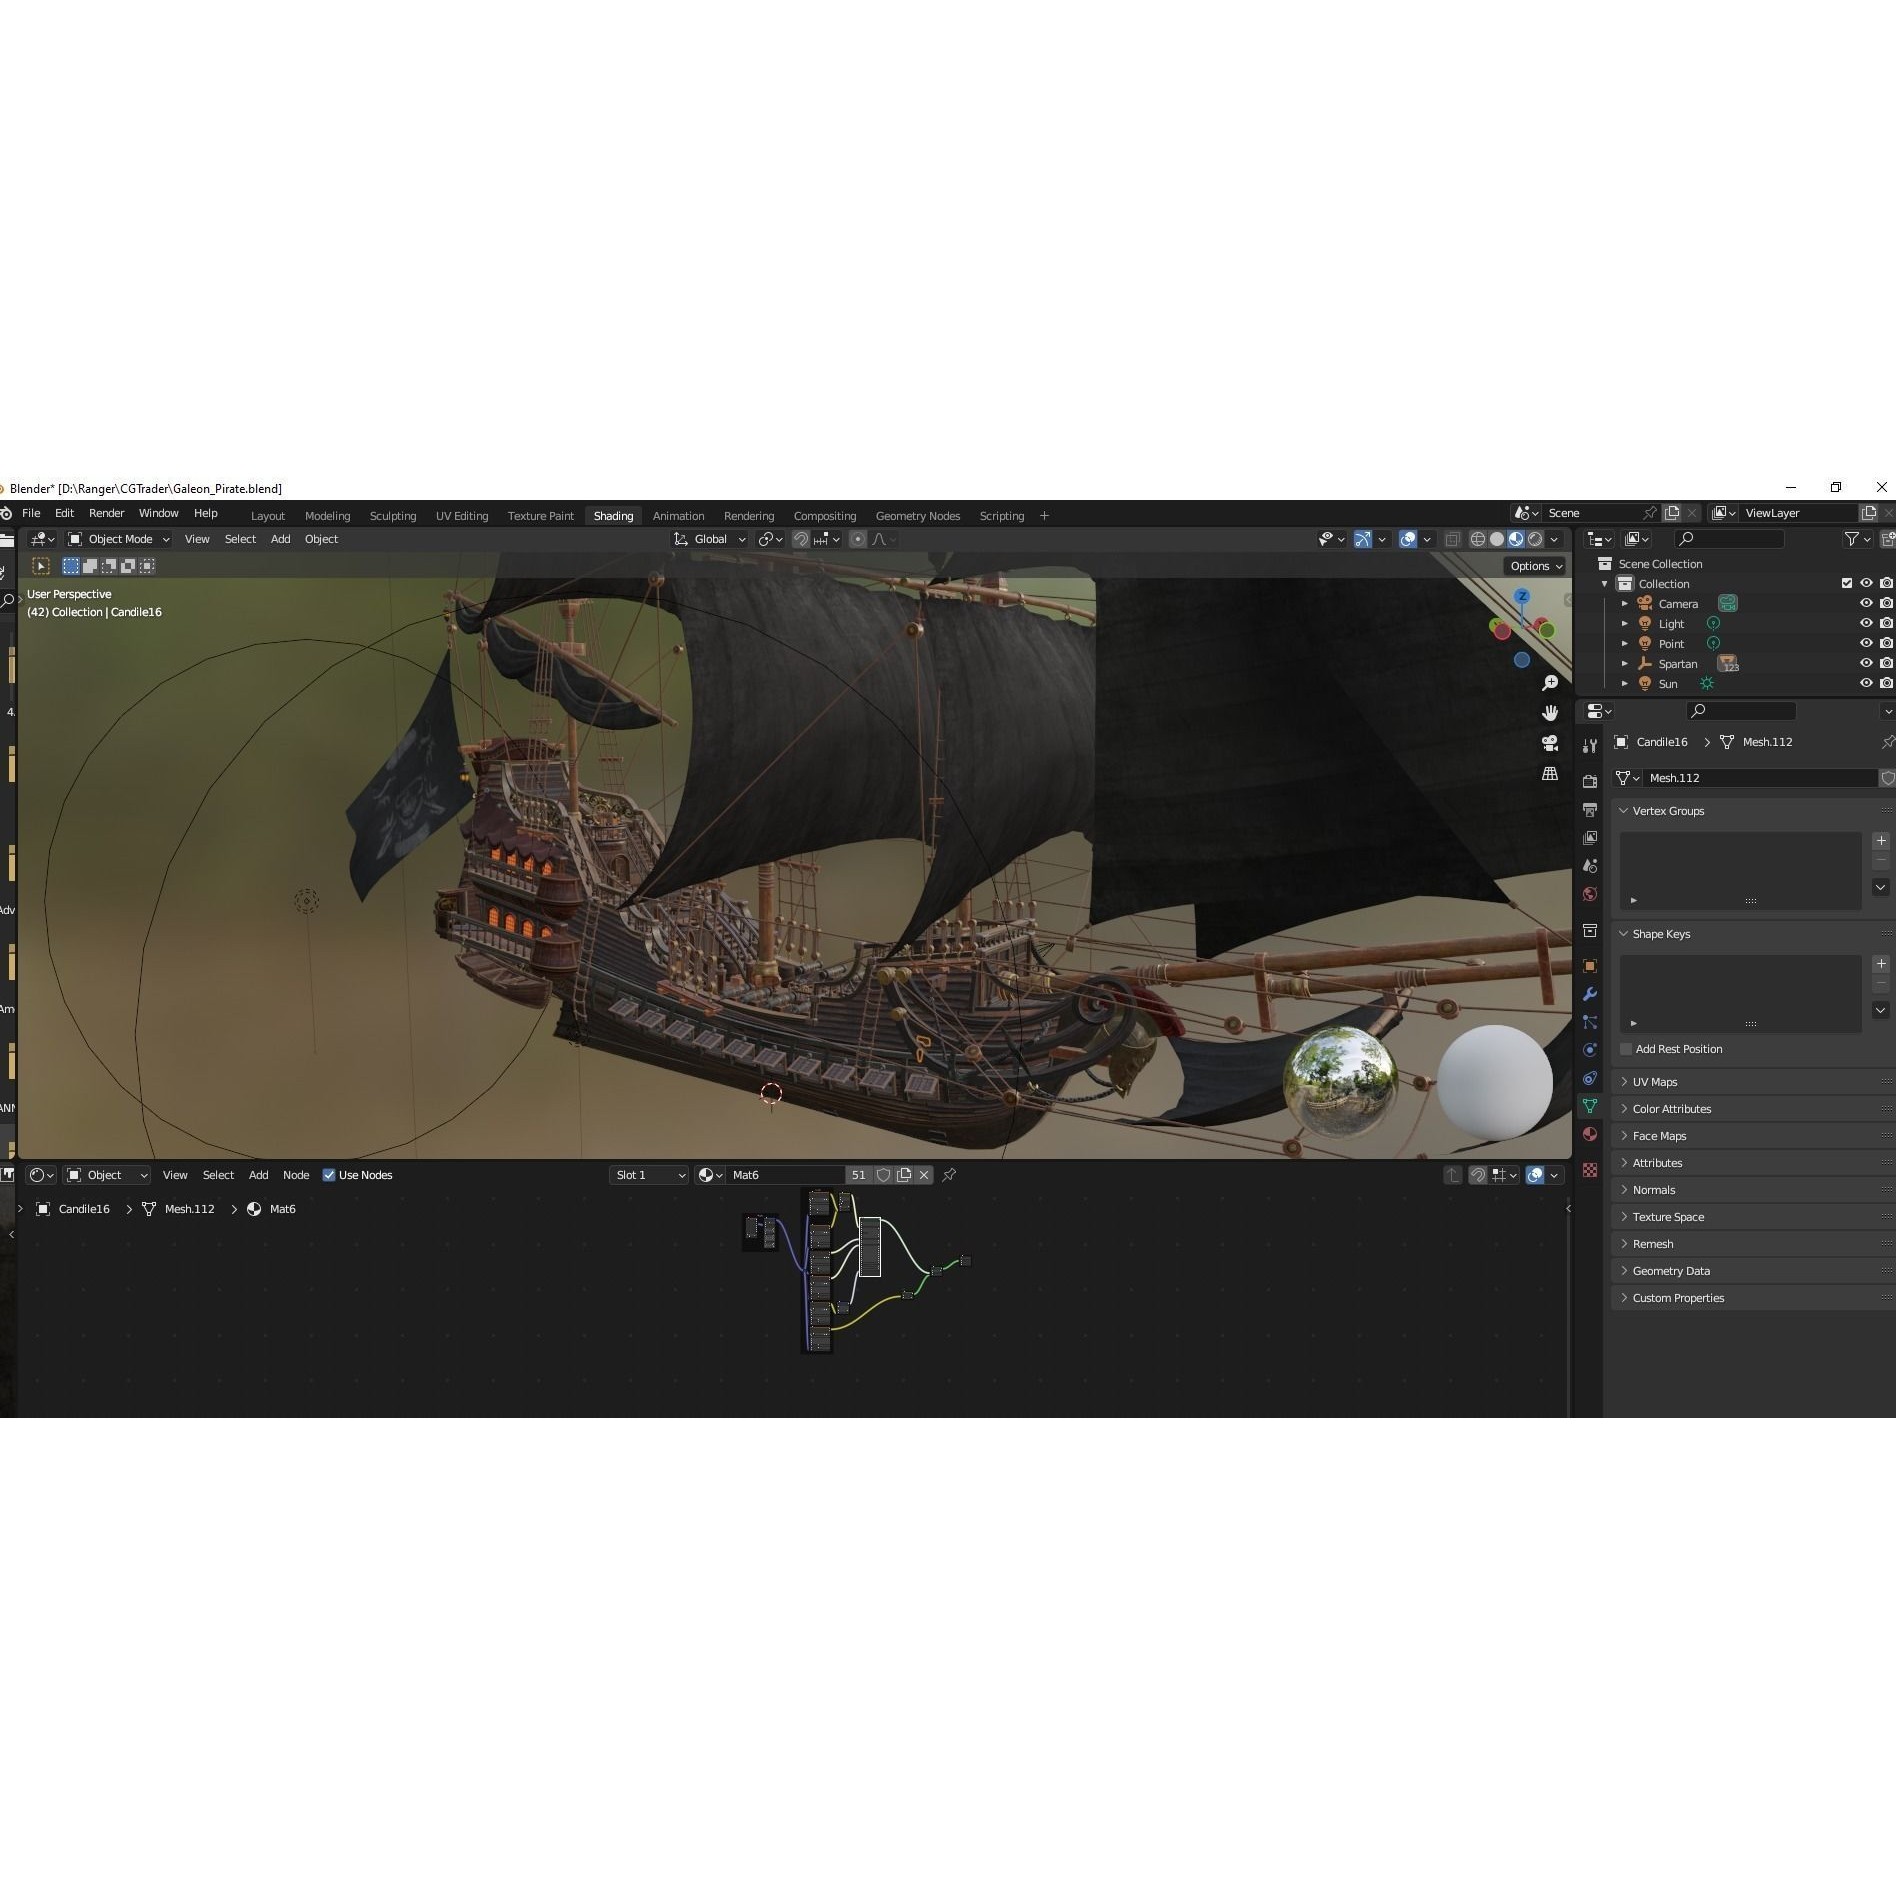Toggle the Use Nodes checkbox

pyautogui.click(x=329, y=1175)
